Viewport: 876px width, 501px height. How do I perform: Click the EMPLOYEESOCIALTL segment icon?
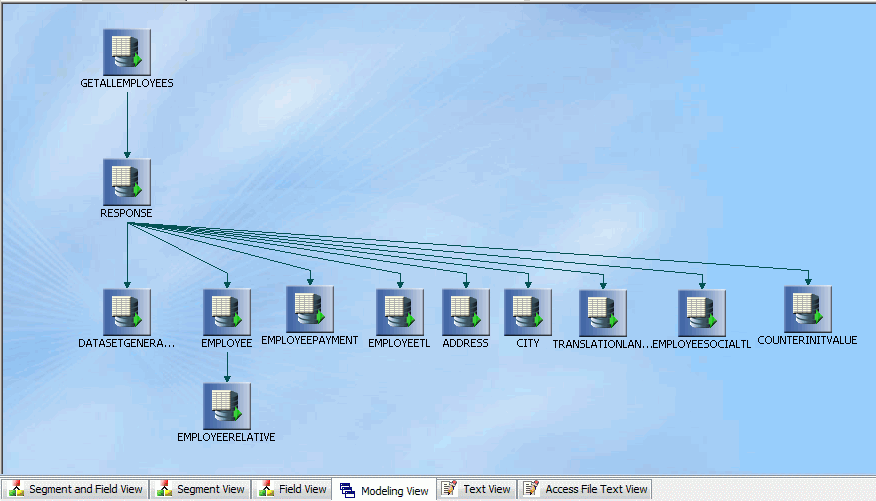pos(701,312)
